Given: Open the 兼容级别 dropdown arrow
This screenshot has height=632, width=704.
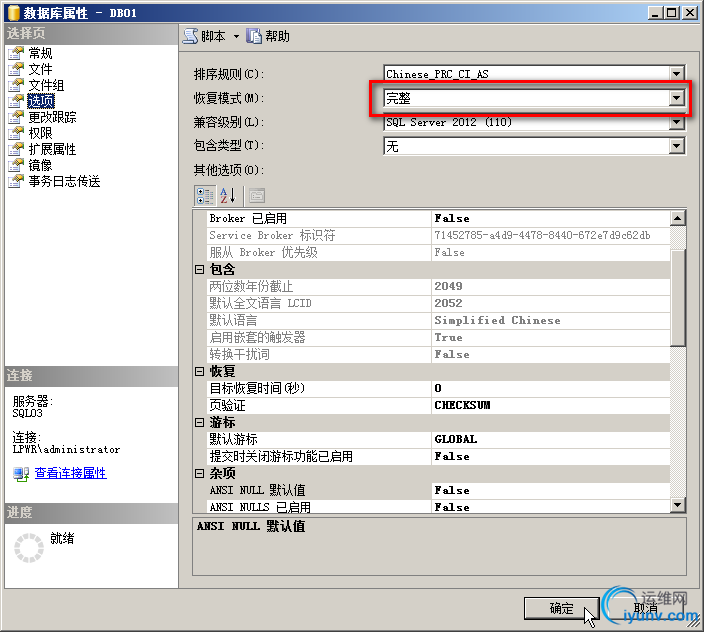Looking at the screenshot, I should point(677,123).
